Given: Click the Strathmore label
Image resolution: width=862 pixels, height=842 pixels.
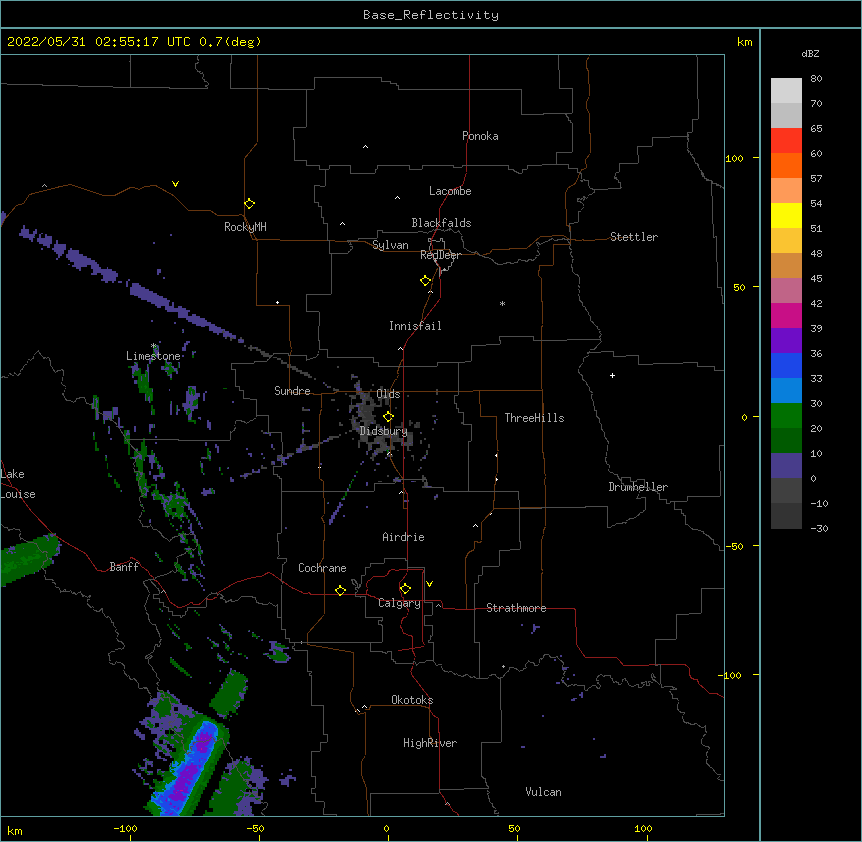Looking at the screenshot, I should [x=516, y=608].
